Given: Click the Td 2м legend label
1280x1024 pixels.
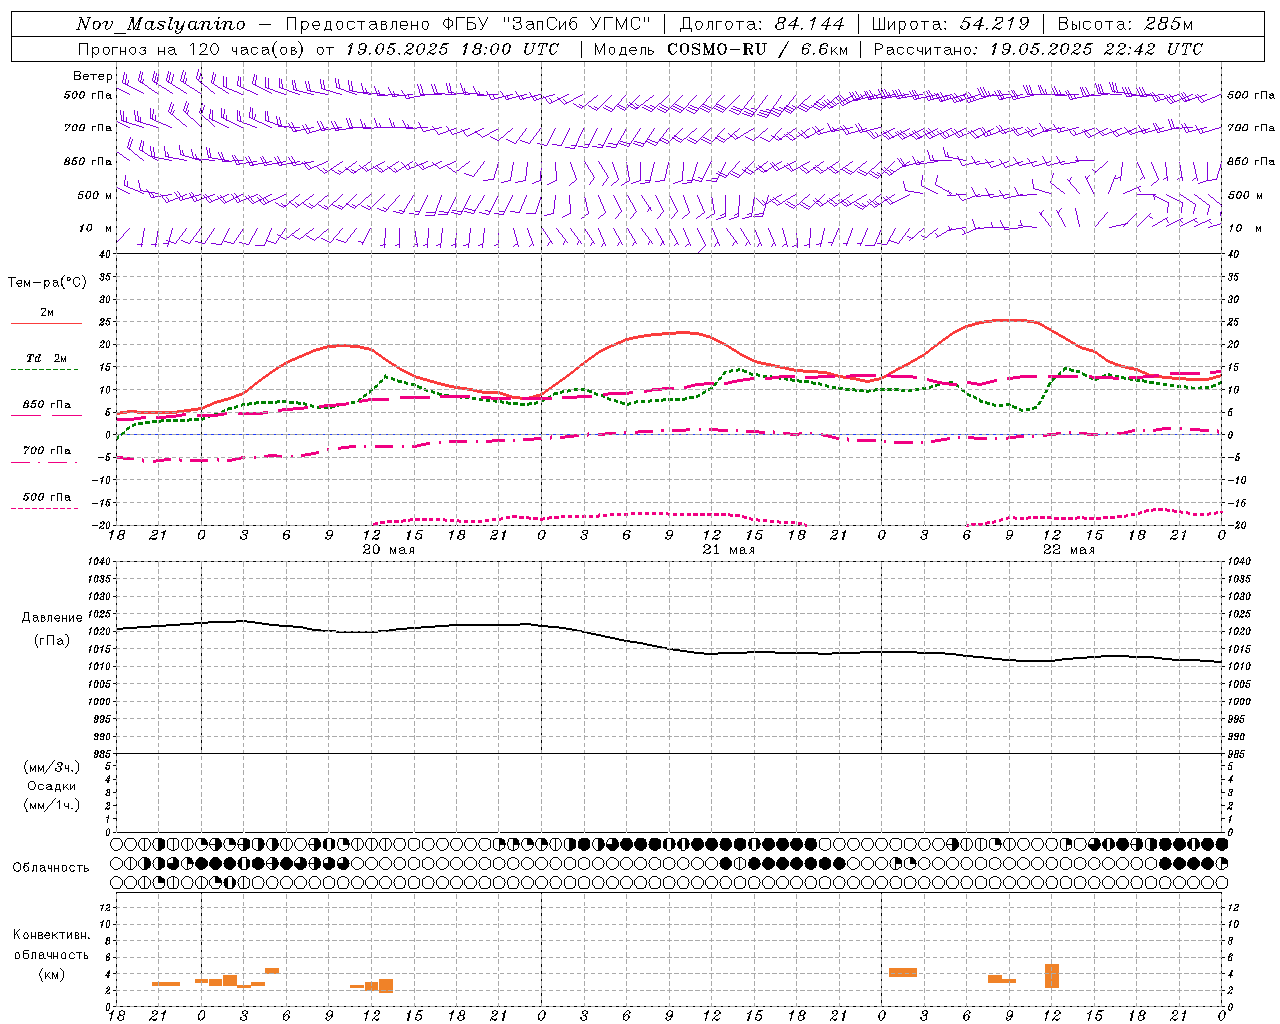Looking at the screenshot, I should pos(46,358).
